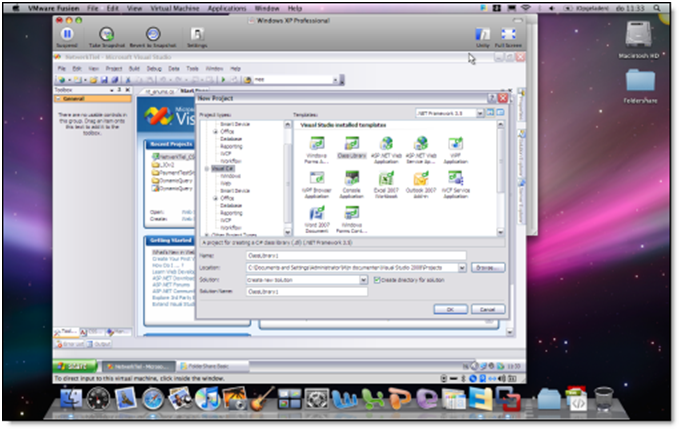The width and height of the screenshot is (681, 431).
Task: Click OK in the New Project dialog
Action: coord(450,309)
